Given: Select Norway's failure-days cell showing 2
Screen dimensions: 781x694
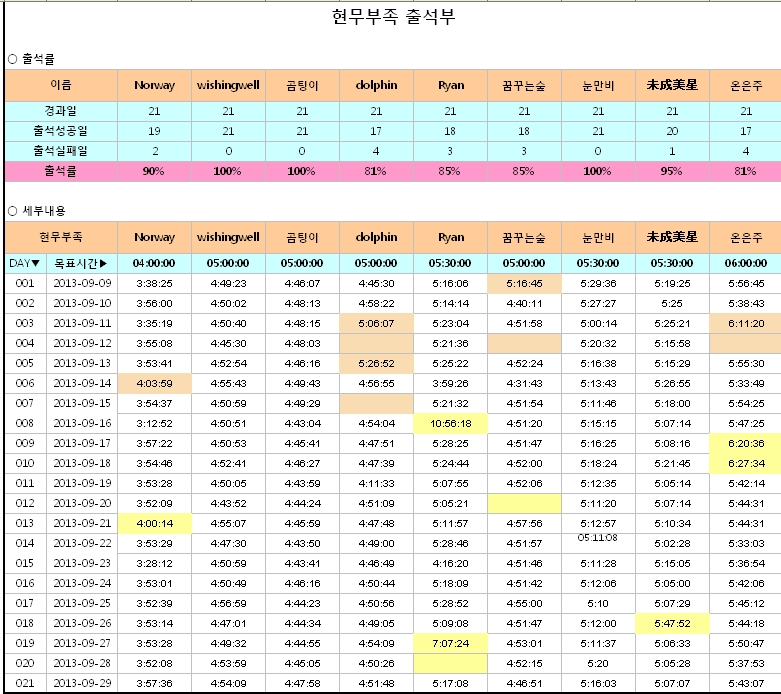Looking at the screenshot, I should (x=154, y=151).
